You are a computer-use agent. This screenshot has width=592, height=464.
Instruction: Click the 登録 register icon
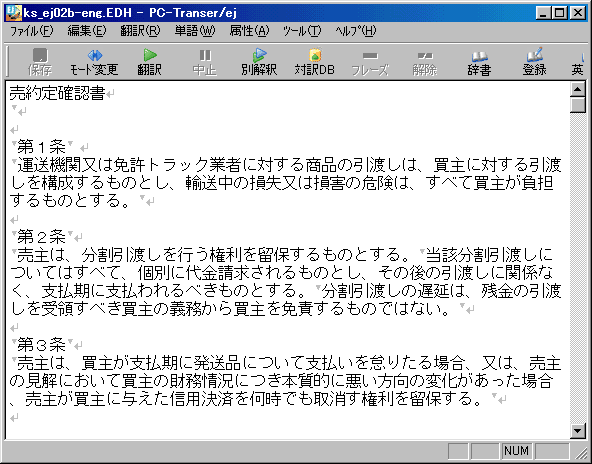coord(535,62)
